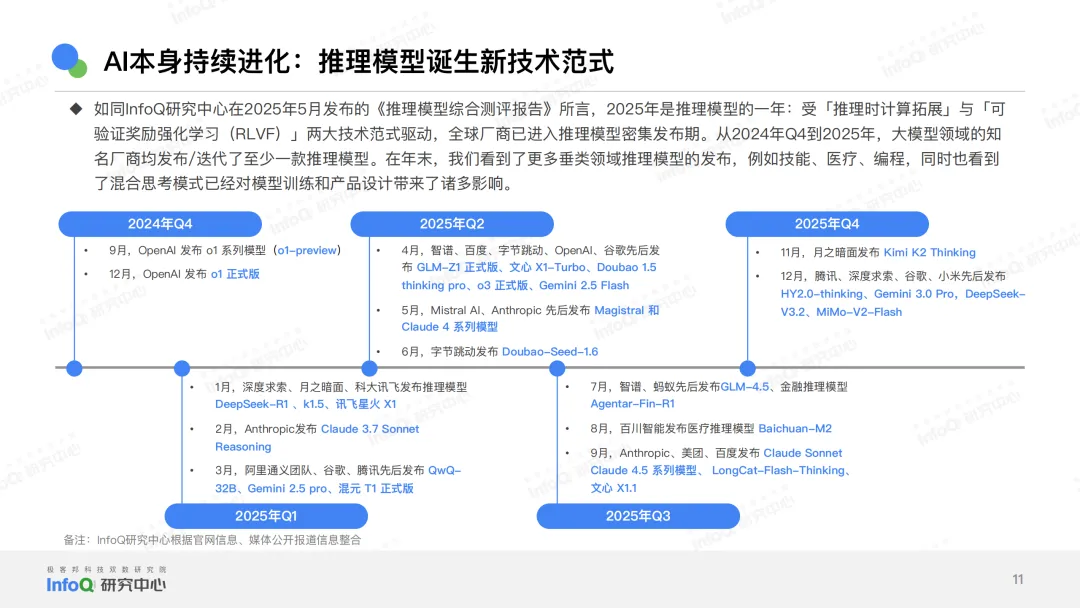
Task: Click the Reasoning text under Claude 3.7 Sonnet
Action: click(x=243, y=447)
